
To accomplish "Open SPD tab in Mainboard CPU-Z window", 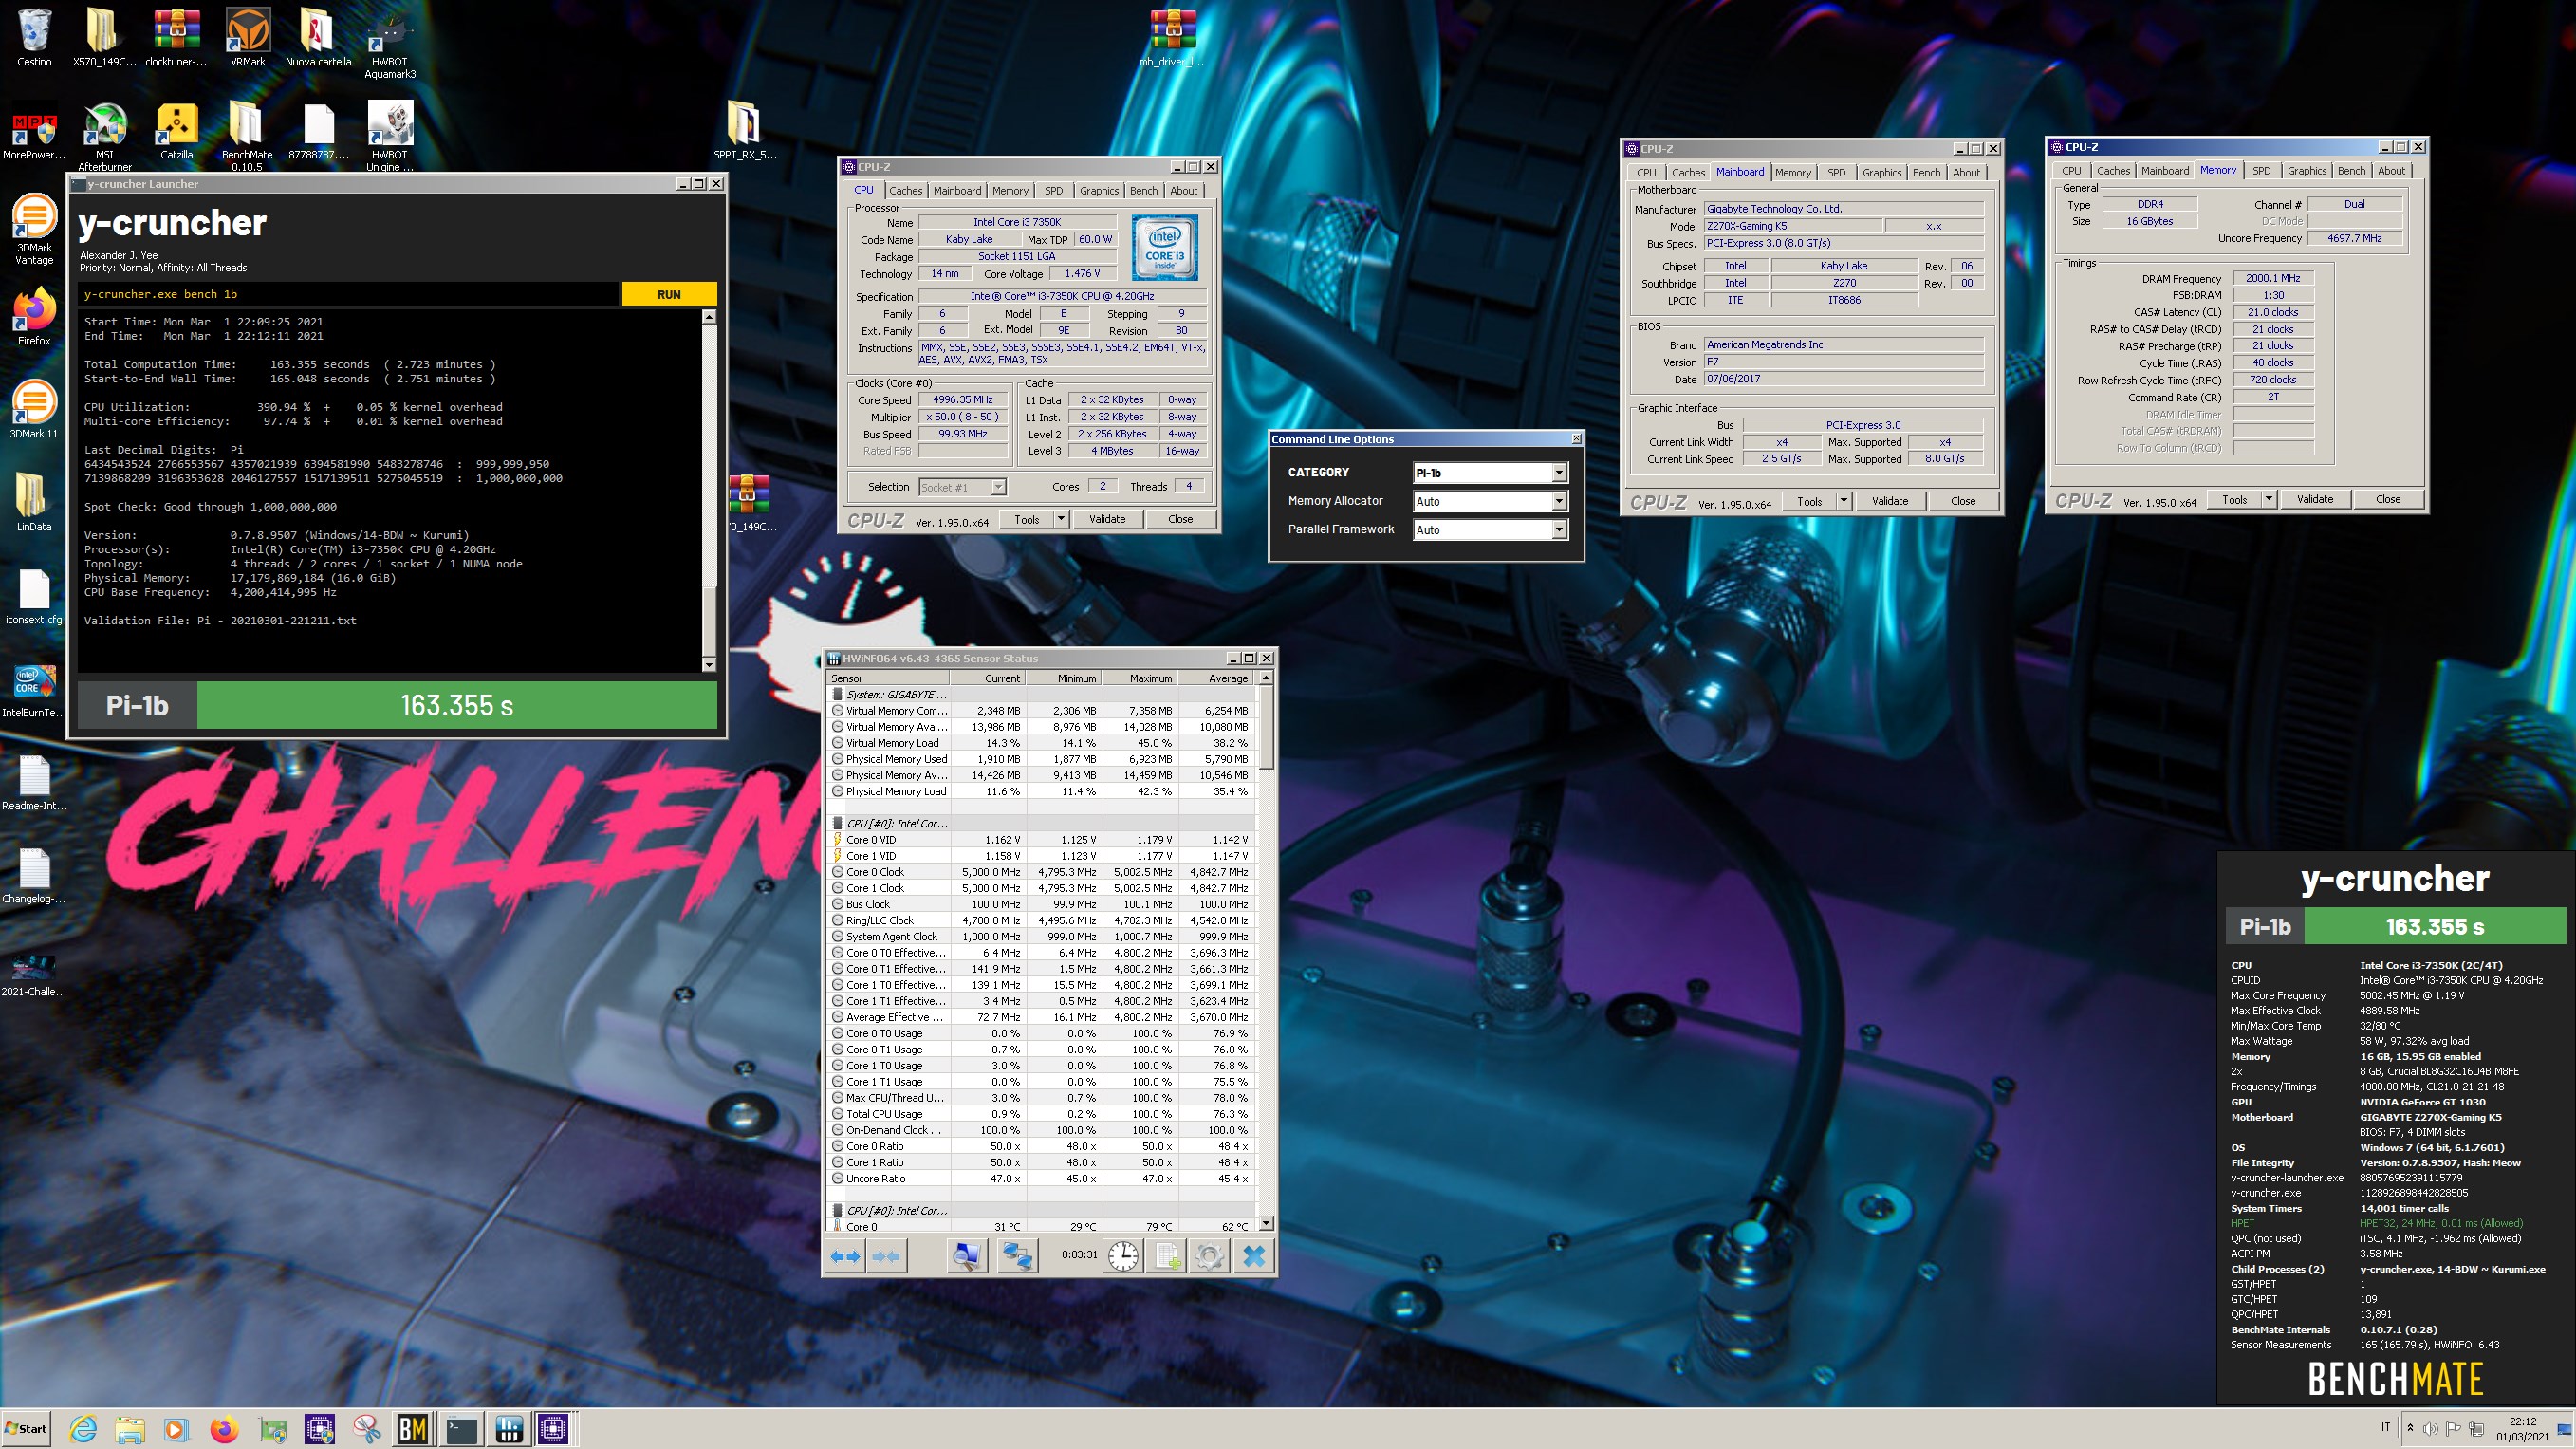I will click(x=1836, y=173).
